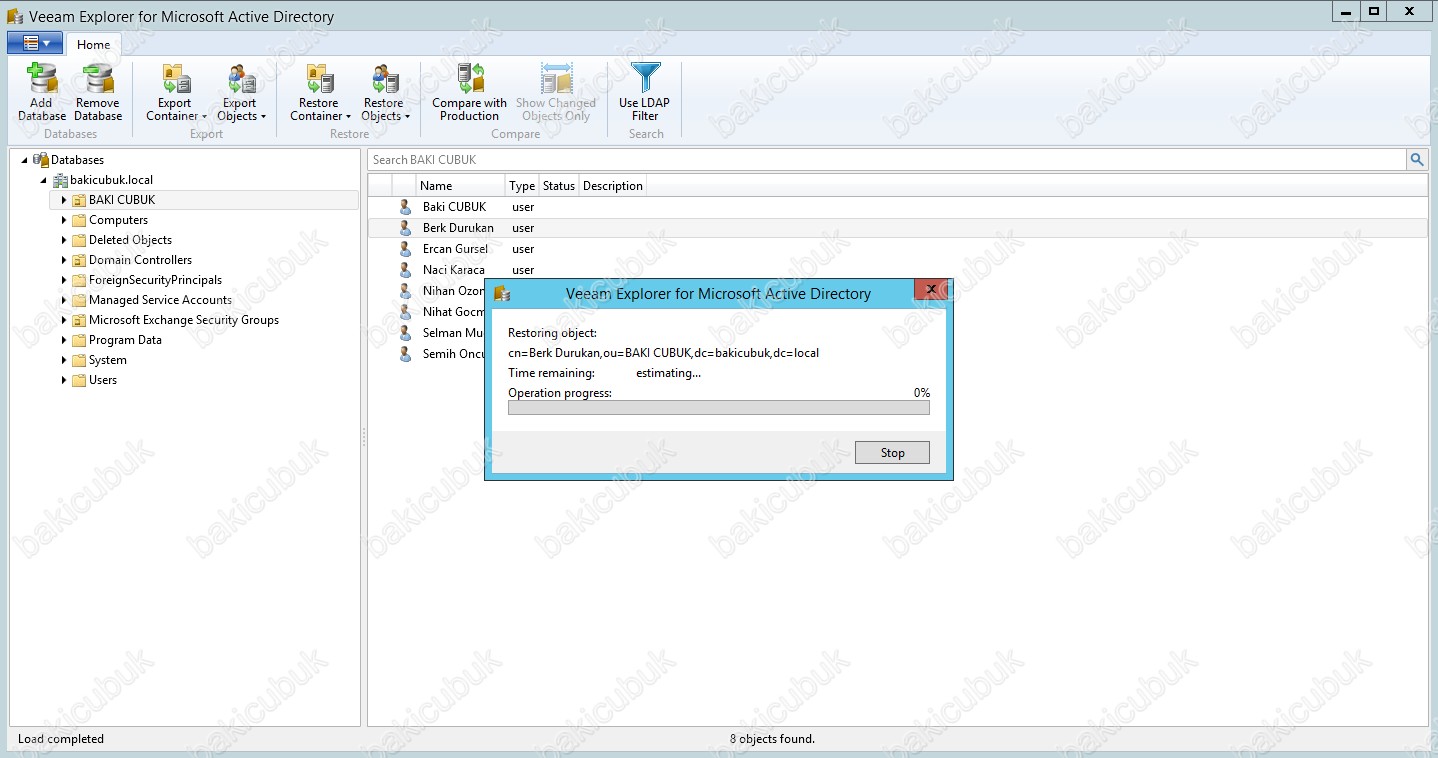The height and width of the screenshot is (758, 1438).
Task: Stop the restore operation
Action: pyautogui.click(x=892, y=452)
